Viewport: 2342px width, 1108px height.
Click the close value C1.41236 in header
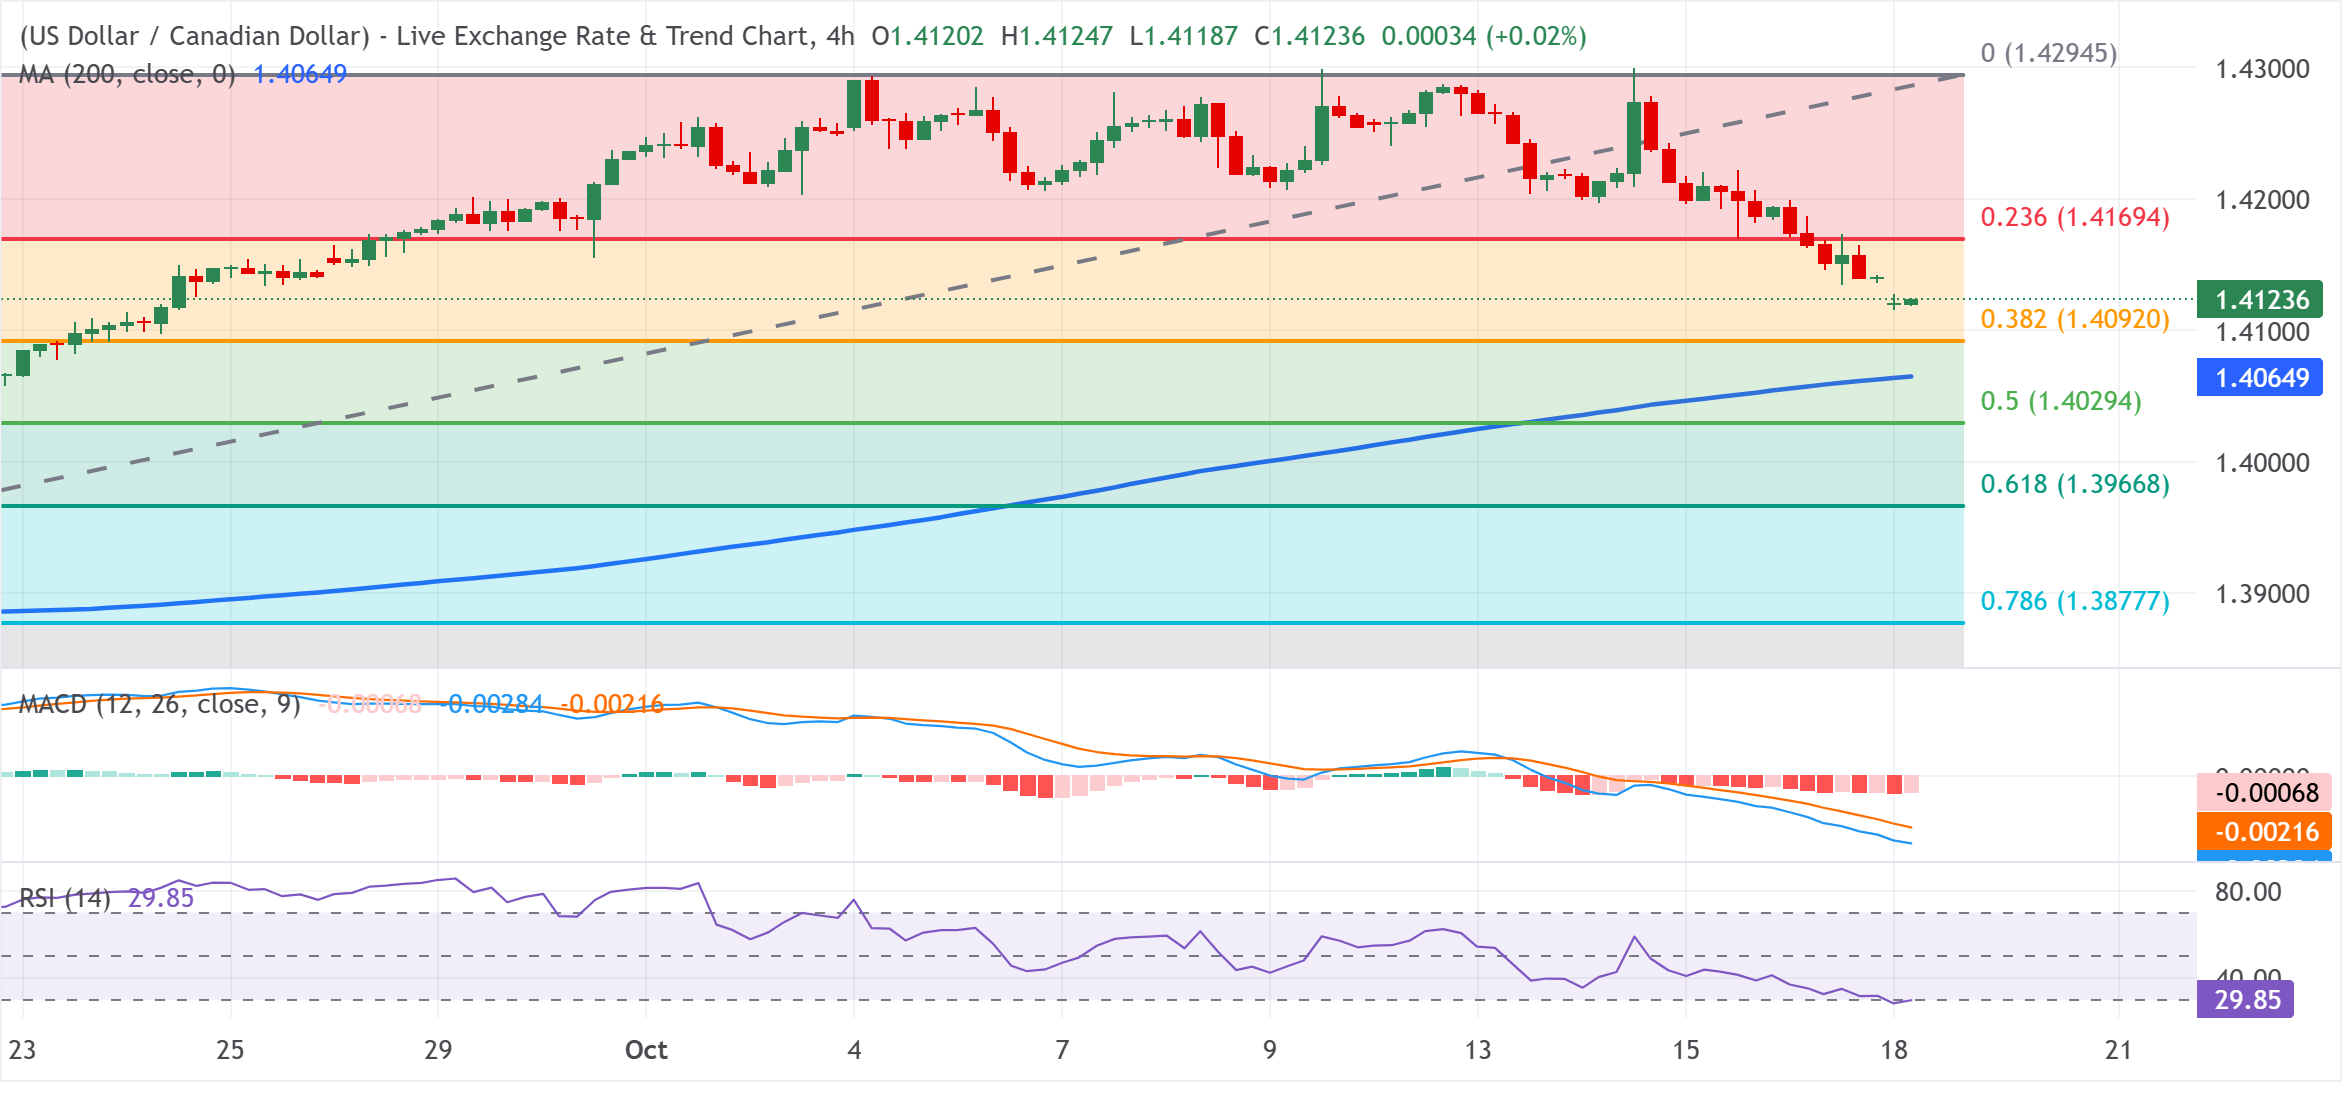[1309, 37]
